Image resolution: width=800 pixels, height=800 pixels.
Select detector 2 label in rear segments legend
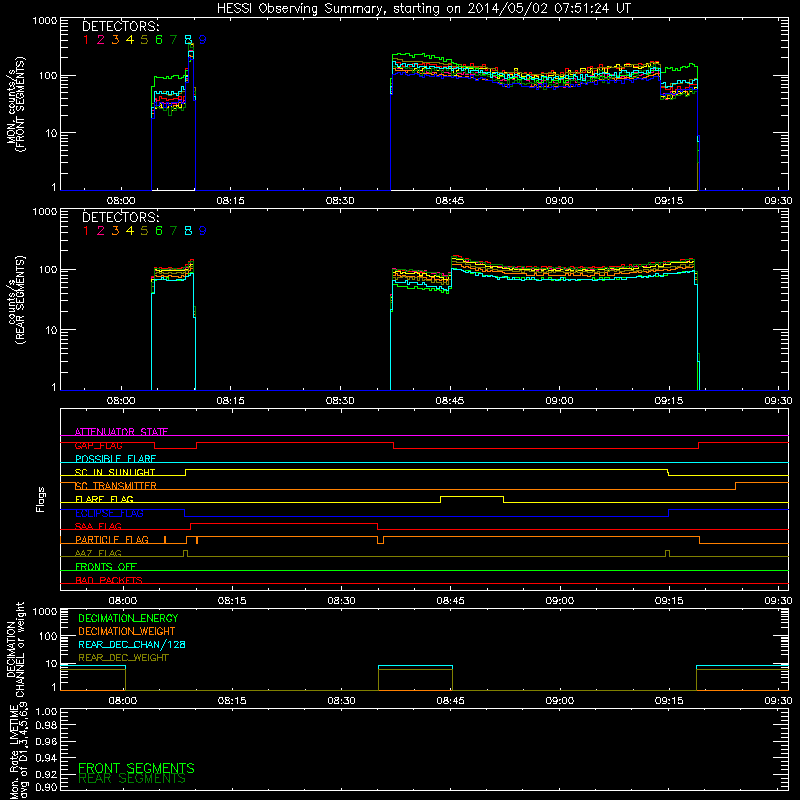click(101, 231)
